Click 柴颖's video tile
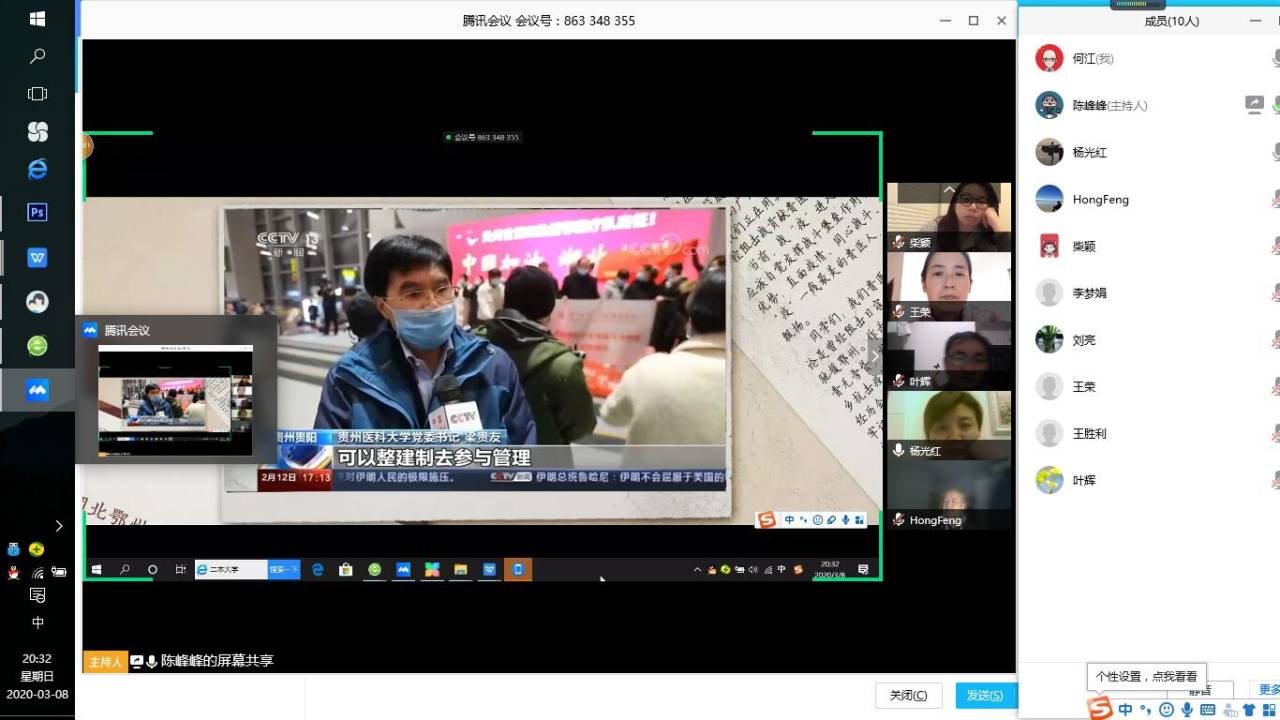 [949, 216]
